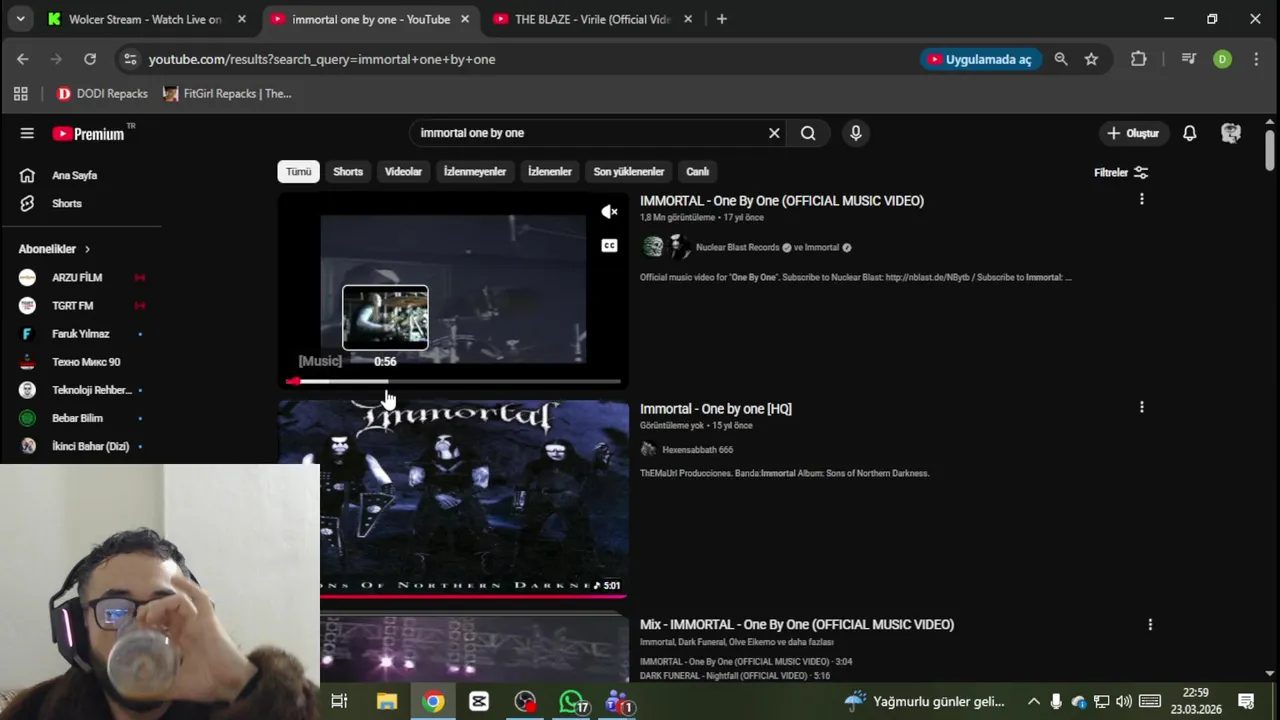
Task: Open the Hexensabbath 666 channel link
Action: coord(697,450)
